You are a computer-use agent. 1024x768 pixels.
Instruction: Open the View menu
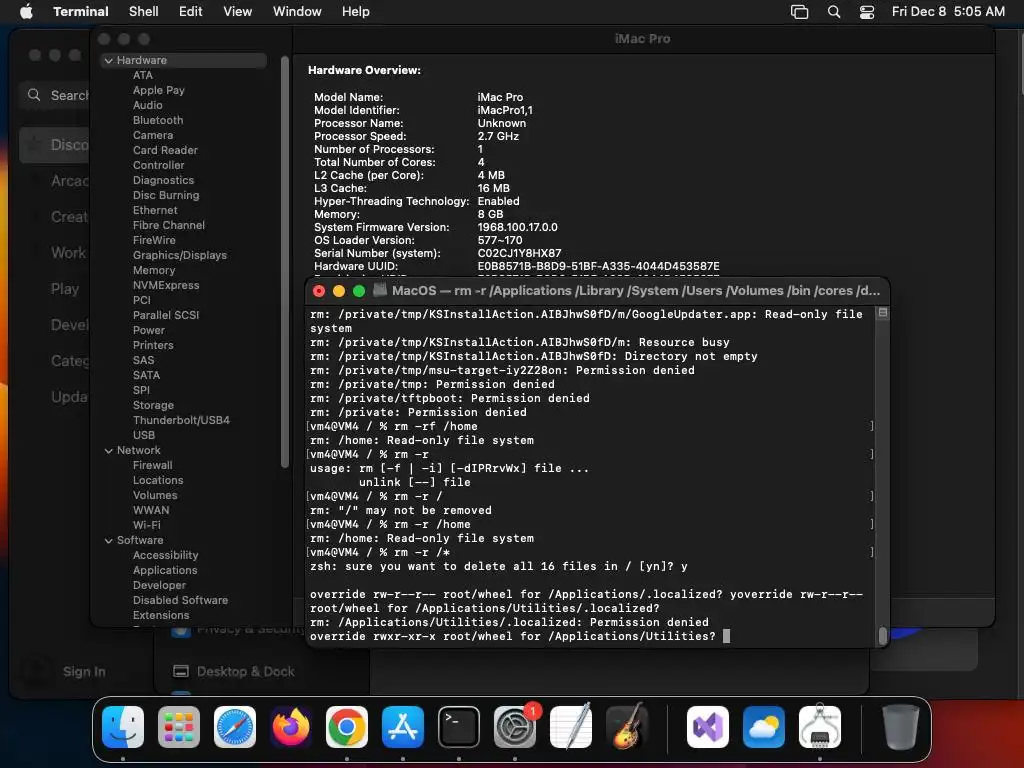tap(237, 11)
